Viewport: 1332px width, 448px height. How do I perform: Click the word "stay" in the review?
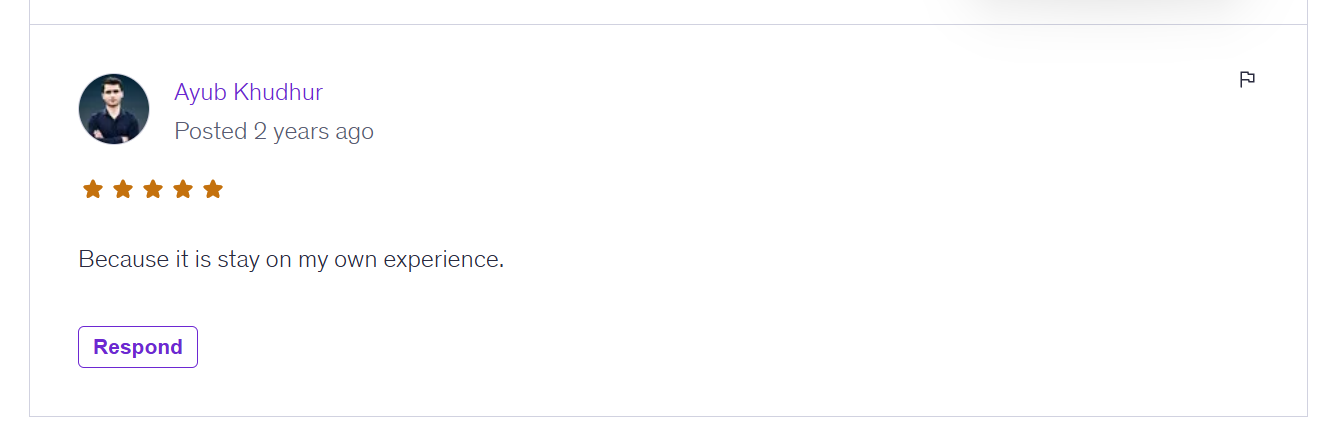(x=238, y=260)
